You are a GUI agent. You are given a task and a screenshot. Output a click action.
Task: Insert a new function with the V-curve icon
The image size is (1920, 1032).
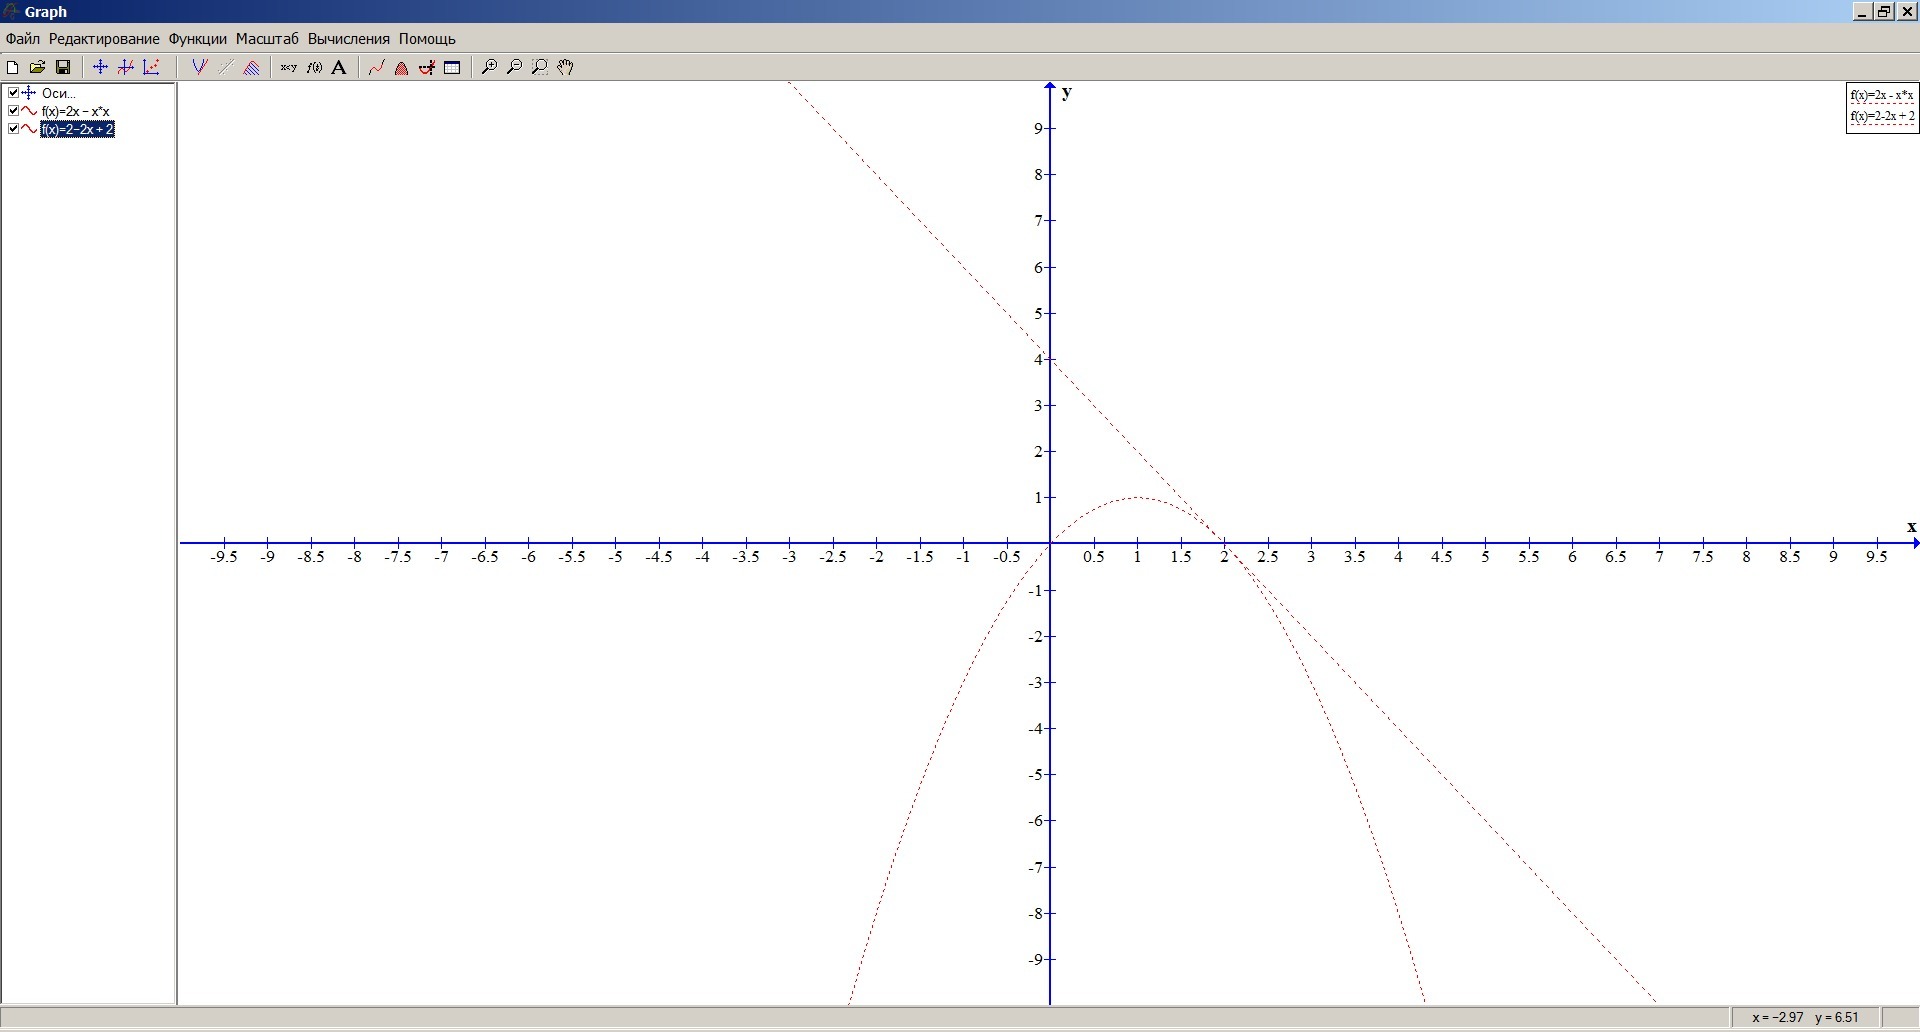coord(199,67)
